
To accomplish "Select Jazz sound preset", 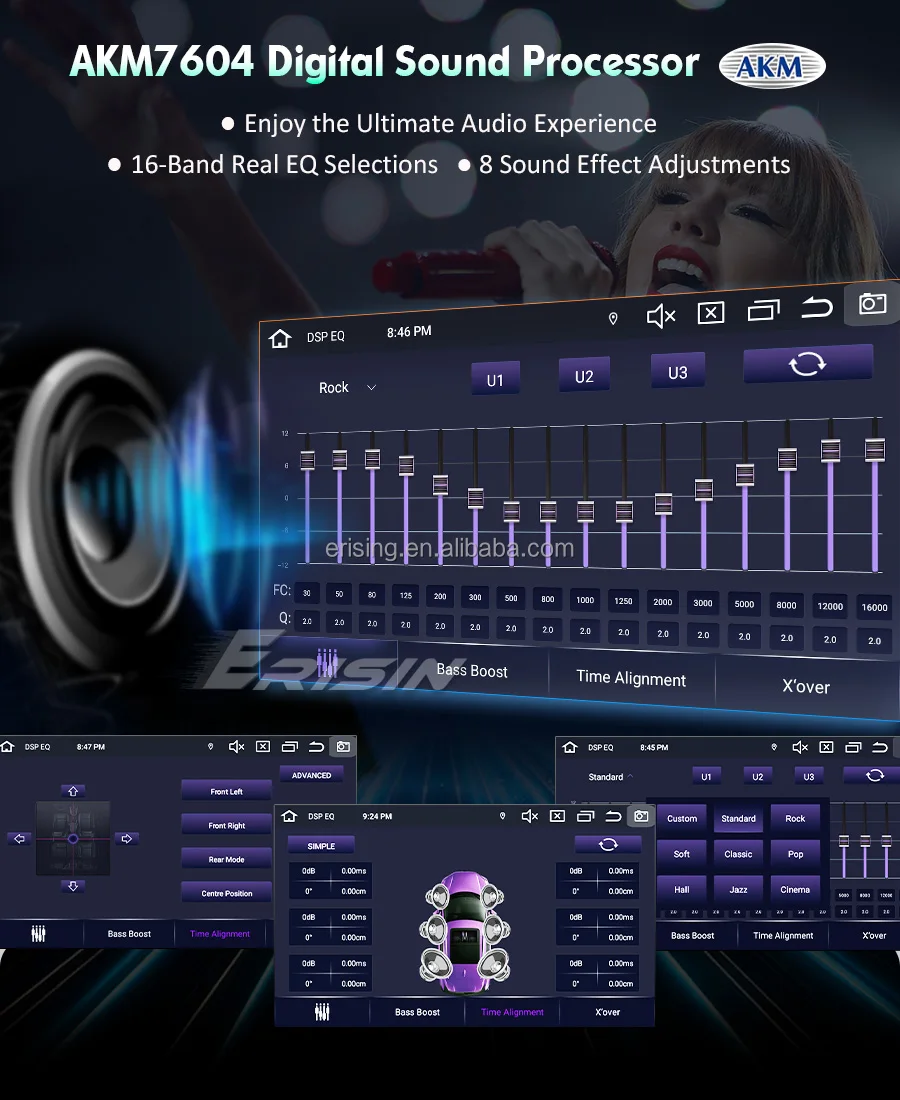I will click(x=738, y=890).
